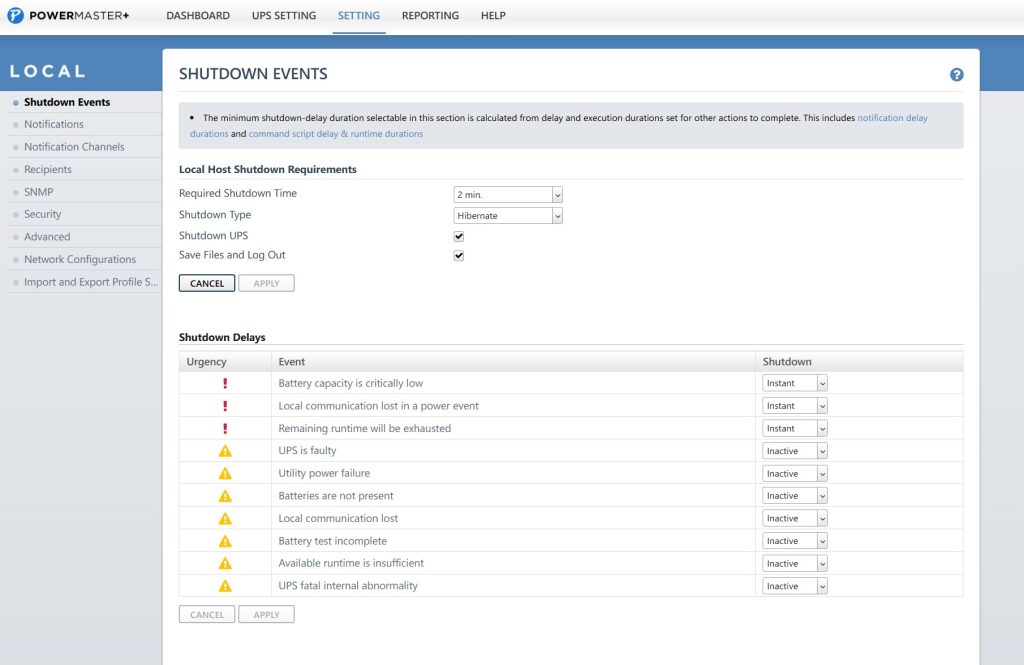Viewport: 1024px width, 665px height.
Task: Uncheck Save Files and Log Out
Action: tap(458, 255)
